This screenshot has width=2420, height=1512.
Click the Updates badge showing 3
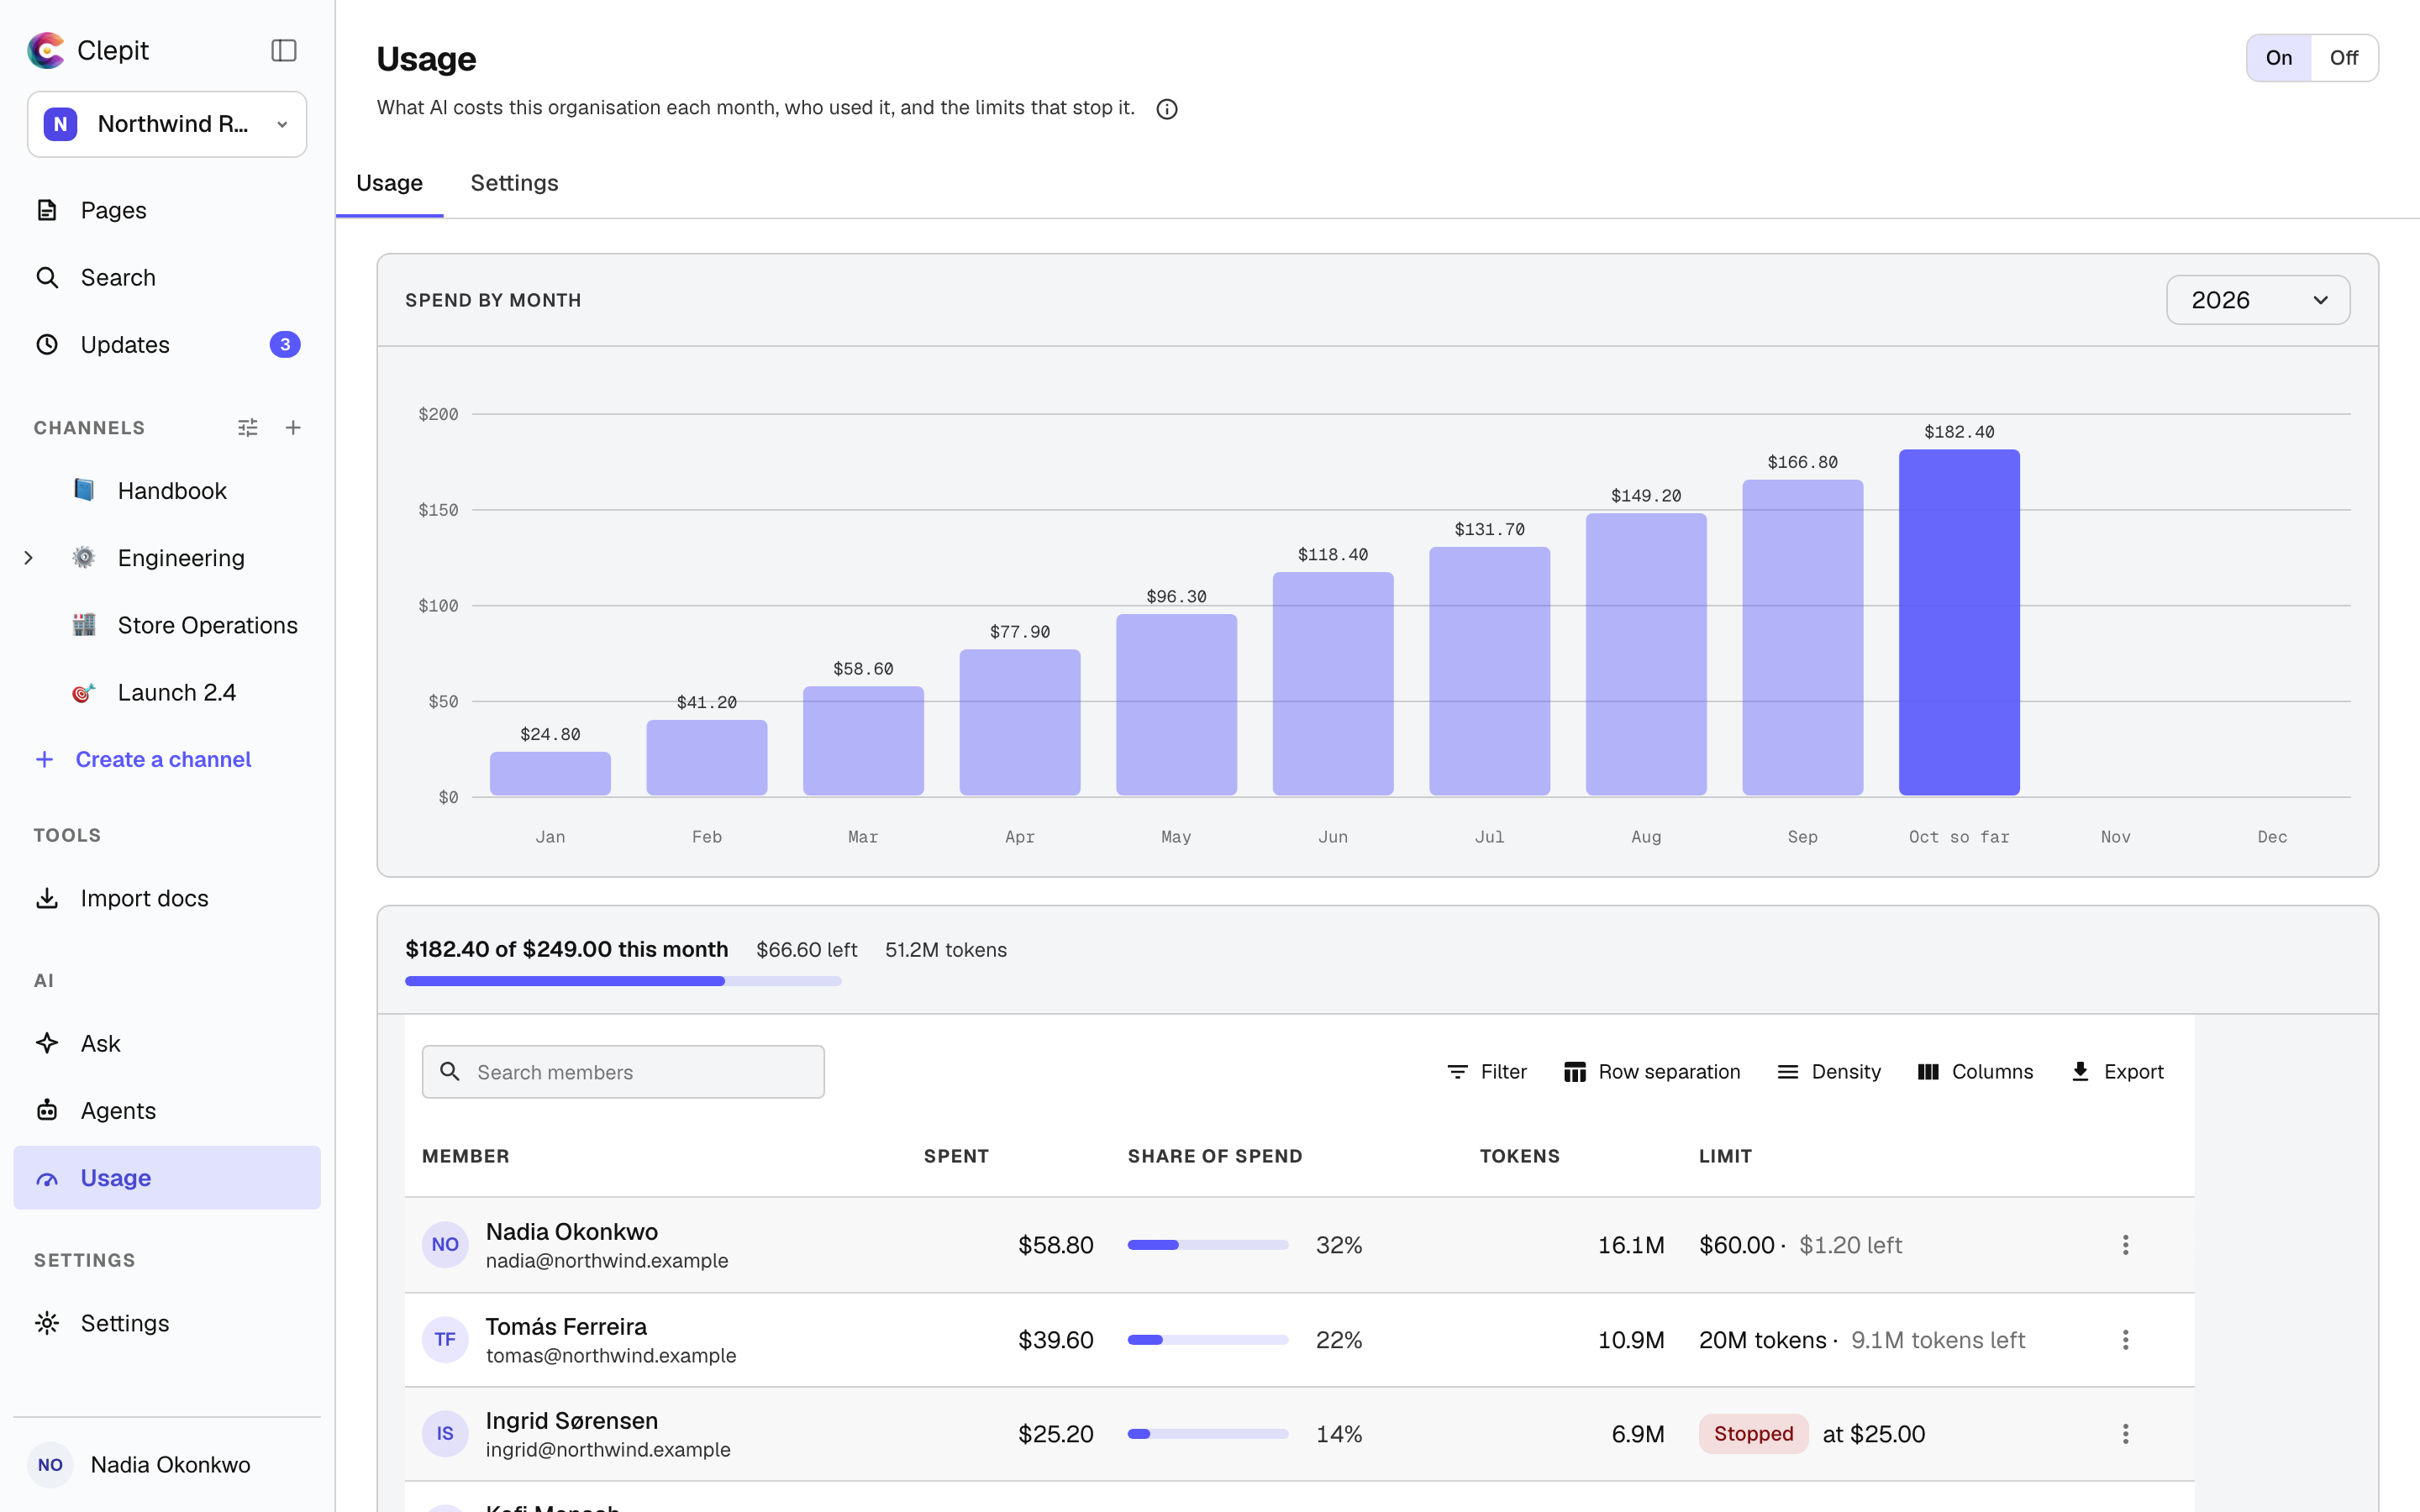pos(285,344)
